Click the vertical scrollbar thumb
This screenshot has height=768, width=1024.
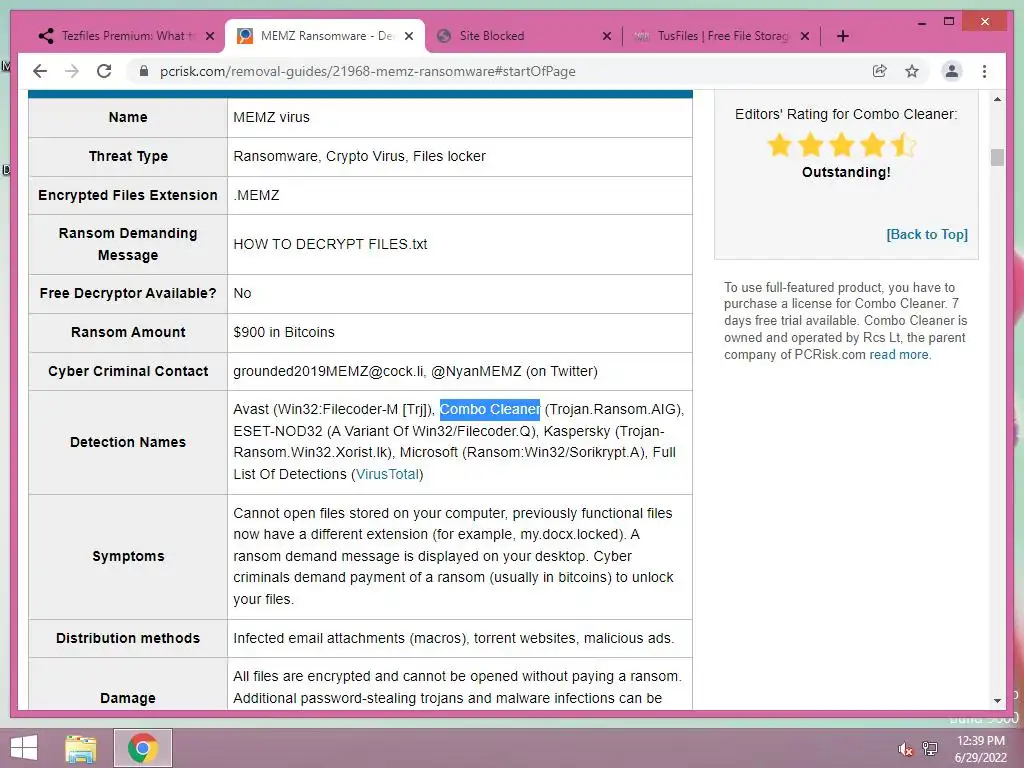point(997,157)
